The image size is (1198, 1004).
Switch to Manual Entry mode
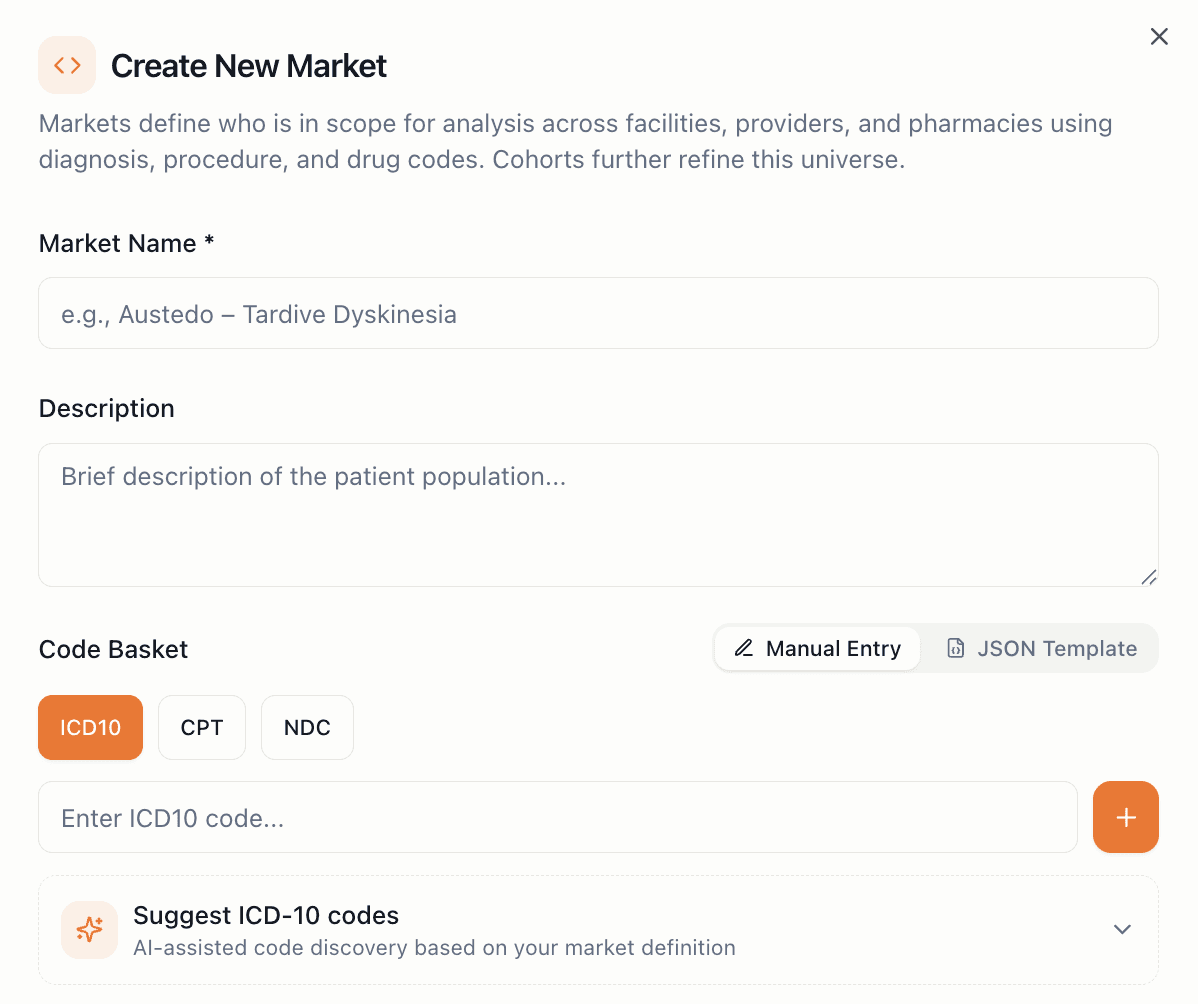coord(817,648)
